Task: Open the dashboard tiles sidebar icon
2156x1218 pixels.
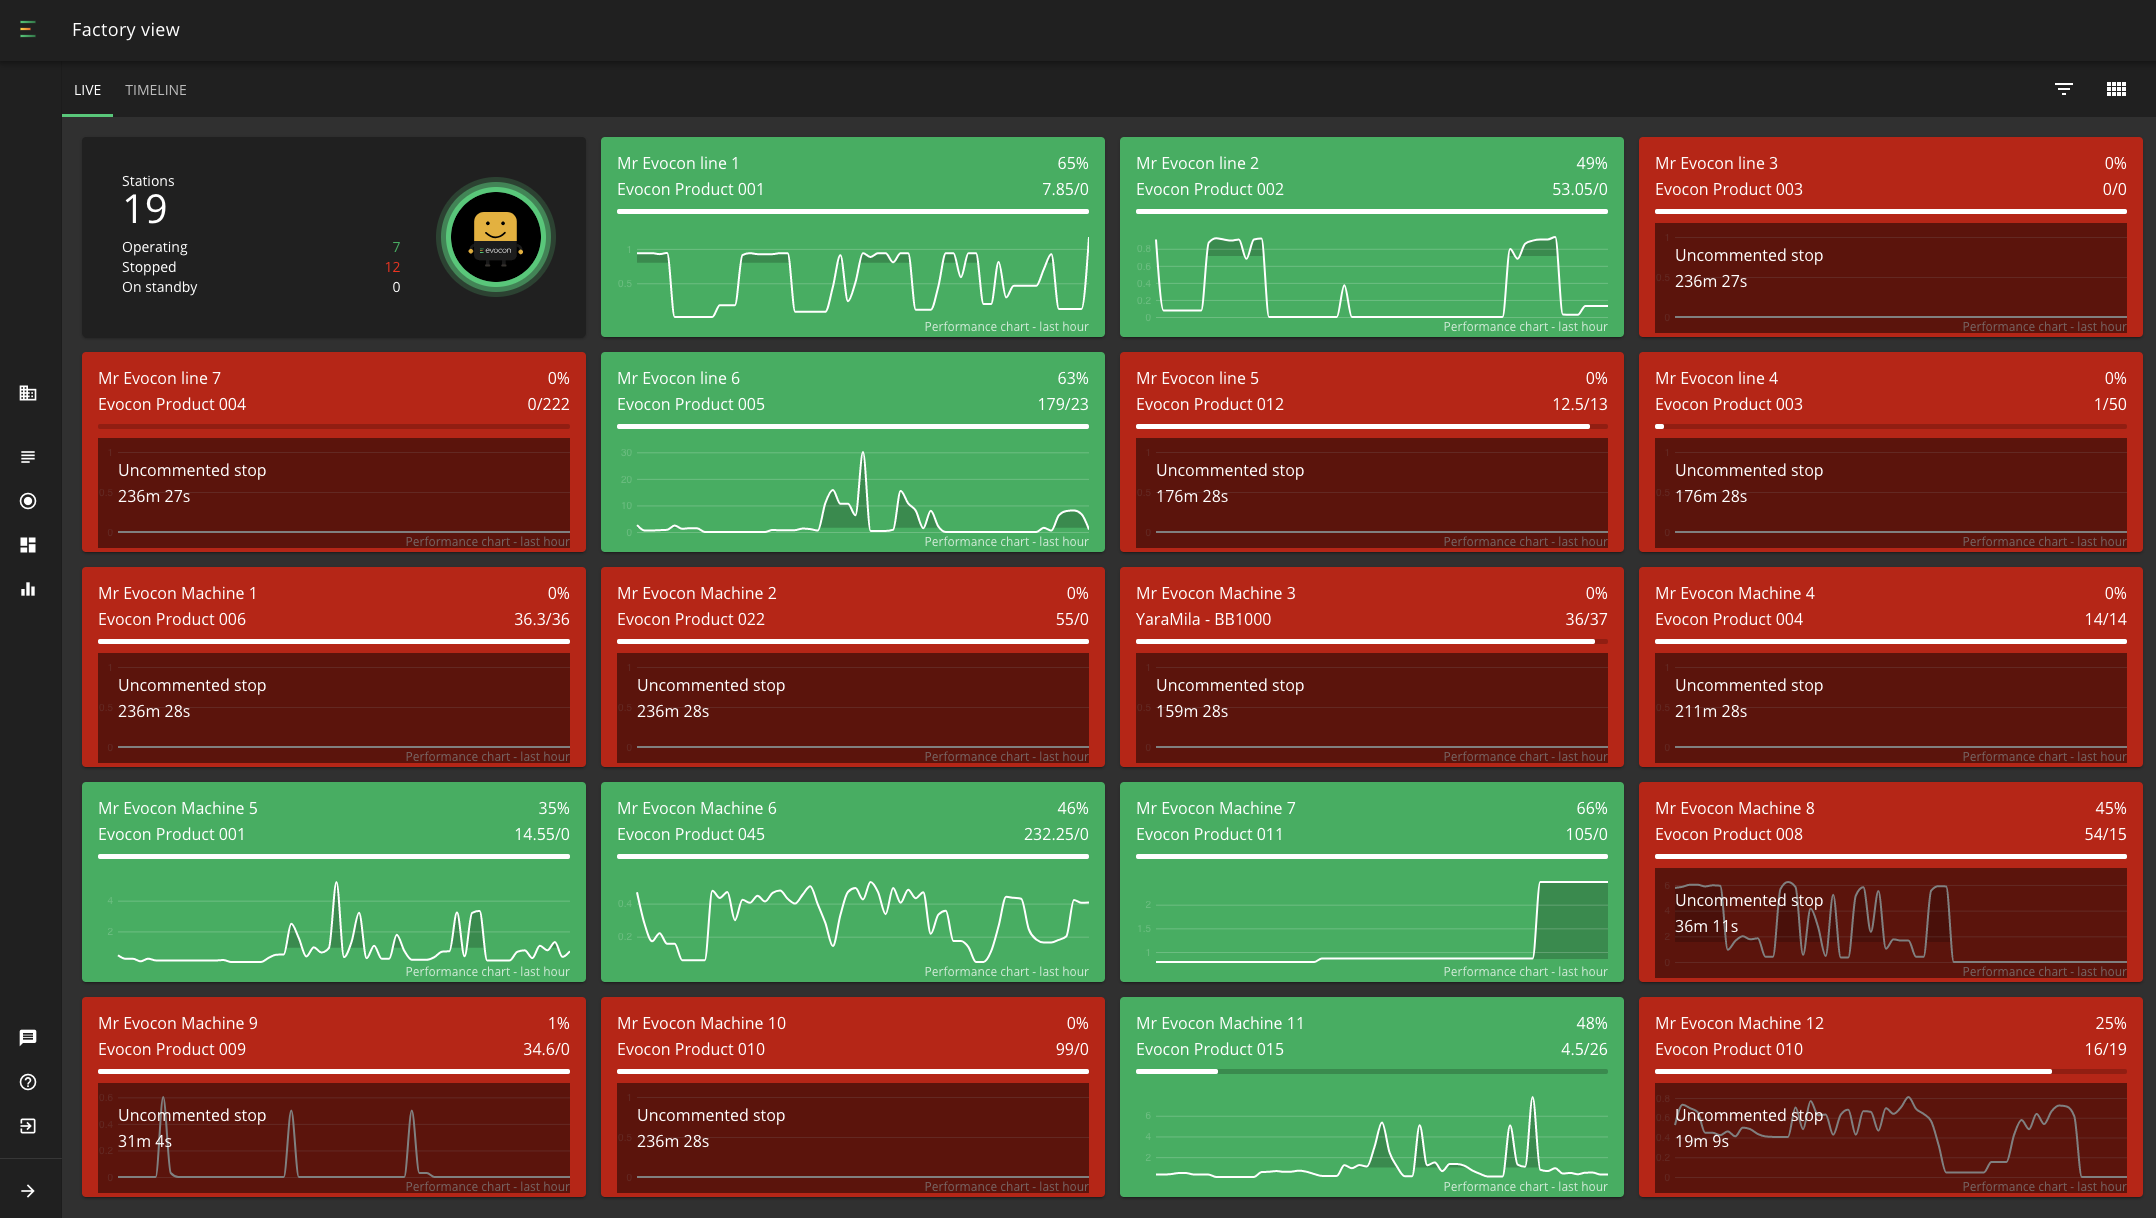Action: coord(28,545)
